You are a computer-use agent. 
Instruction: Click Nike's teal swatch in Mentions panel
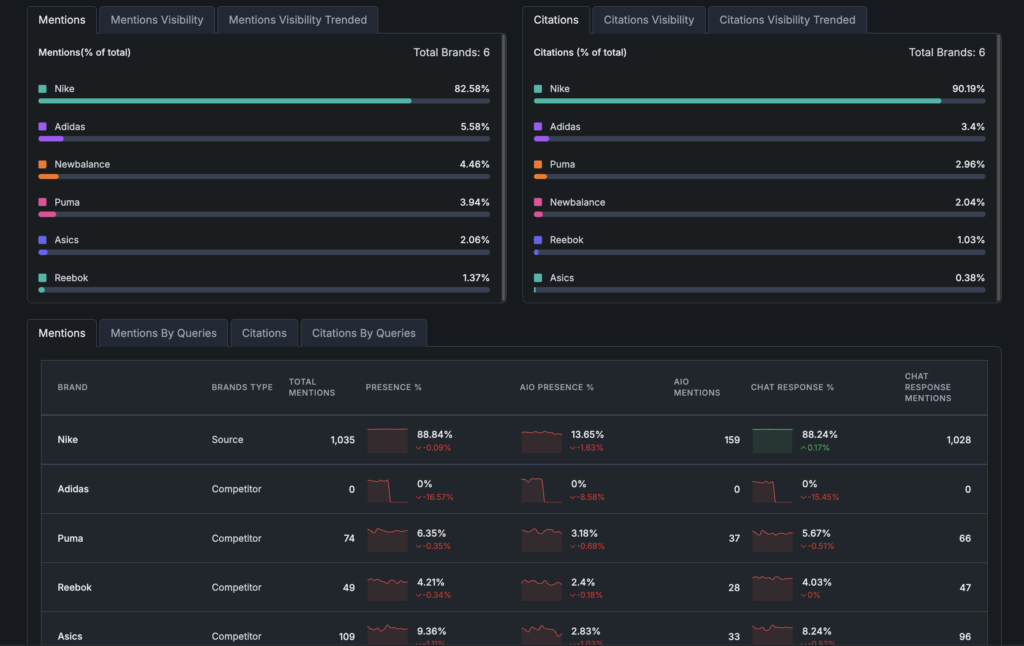point(43,89)
